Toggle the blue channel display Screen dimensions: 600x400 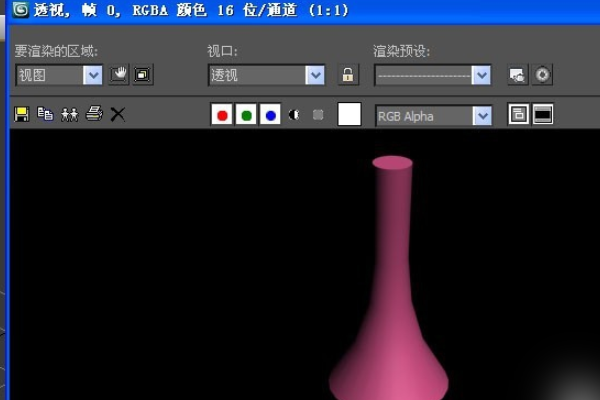coord(270,114)
